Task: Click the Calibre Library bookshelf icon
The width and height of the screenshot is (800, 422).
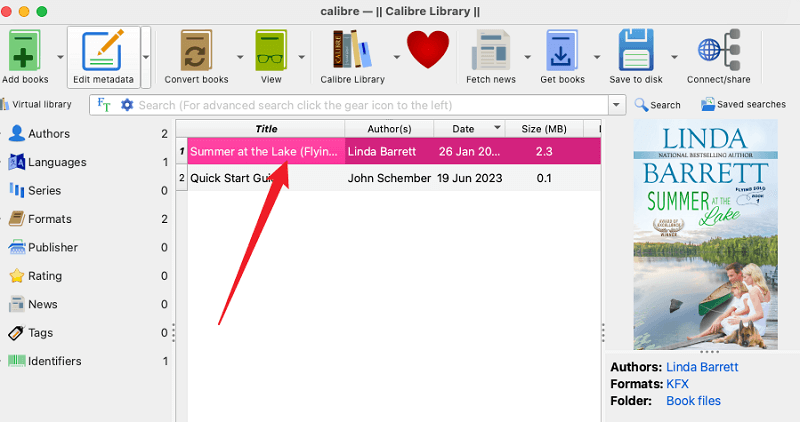Action: pos(352,49)
